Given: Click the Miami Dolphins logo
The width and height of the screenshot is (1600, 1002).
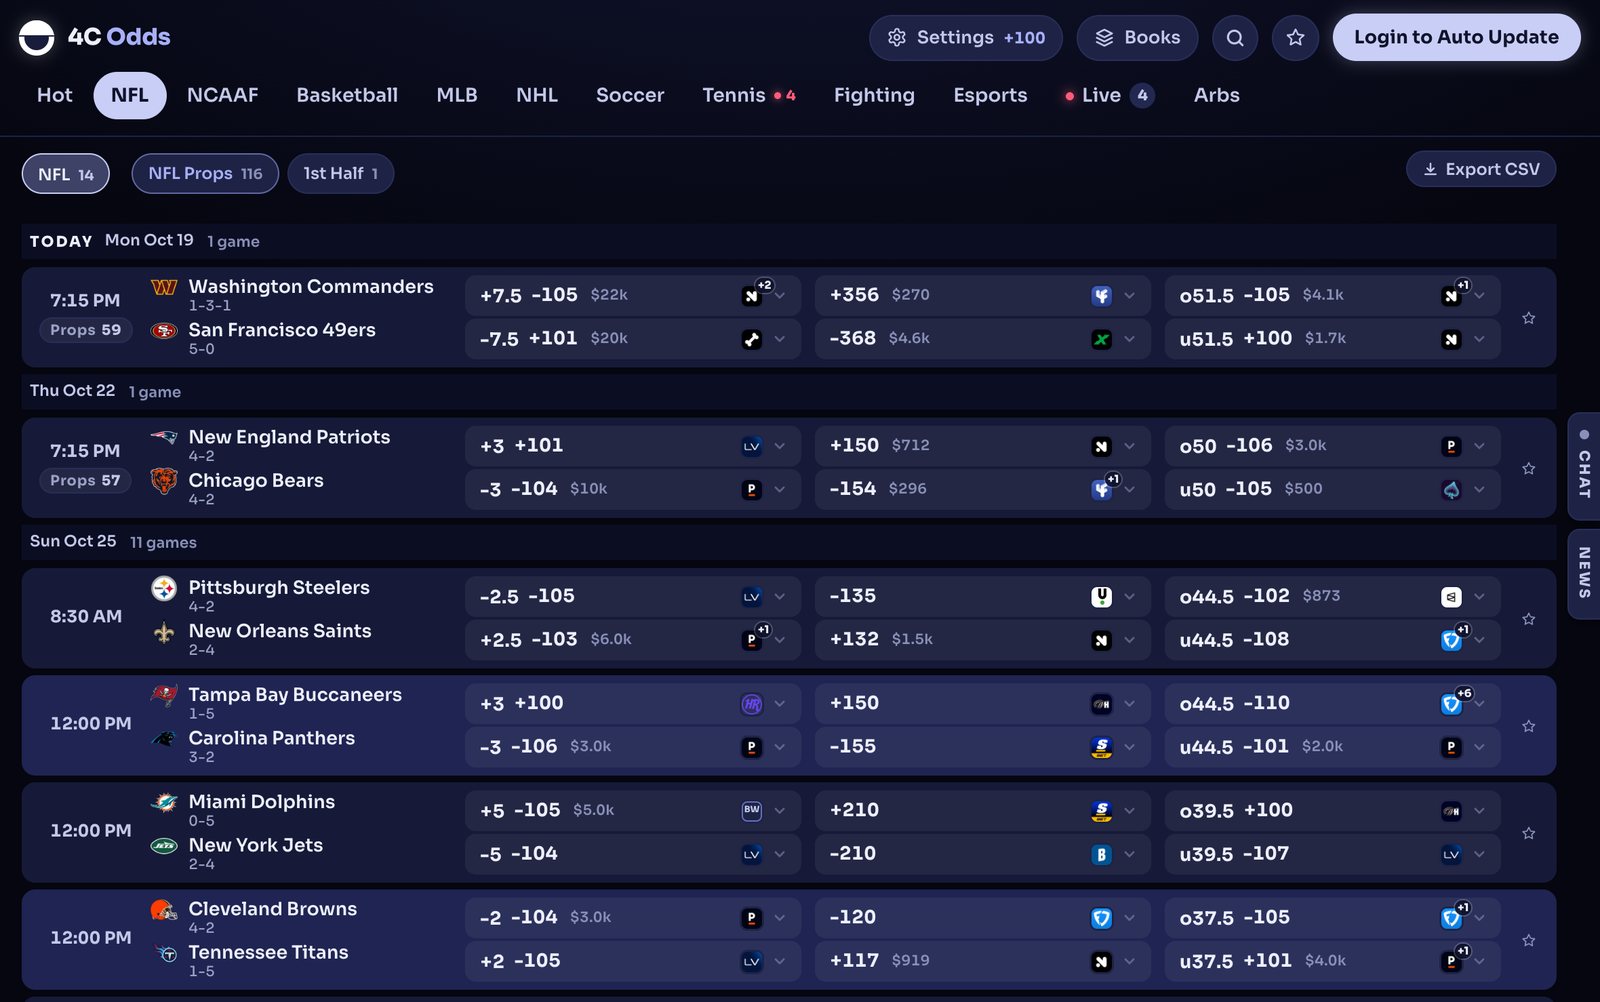Looking at the screenshot, I should point(164,802).
